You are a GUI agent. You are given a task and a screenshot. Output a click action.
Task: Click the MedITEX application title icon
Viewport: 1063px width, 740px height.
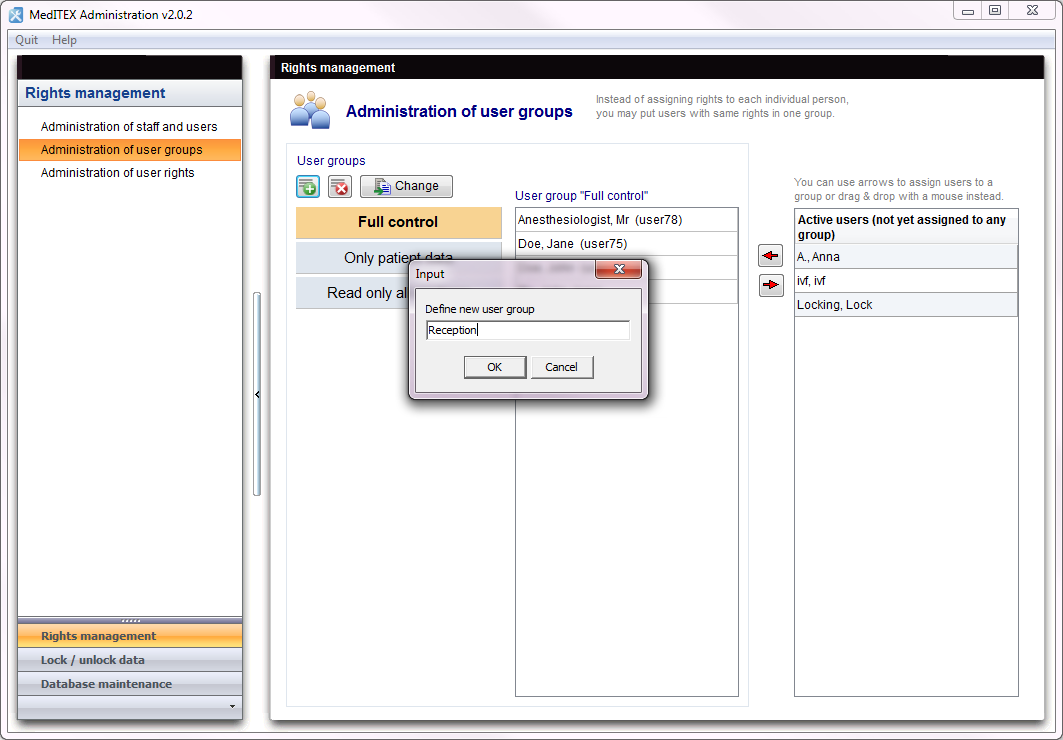tap(16, 14)
